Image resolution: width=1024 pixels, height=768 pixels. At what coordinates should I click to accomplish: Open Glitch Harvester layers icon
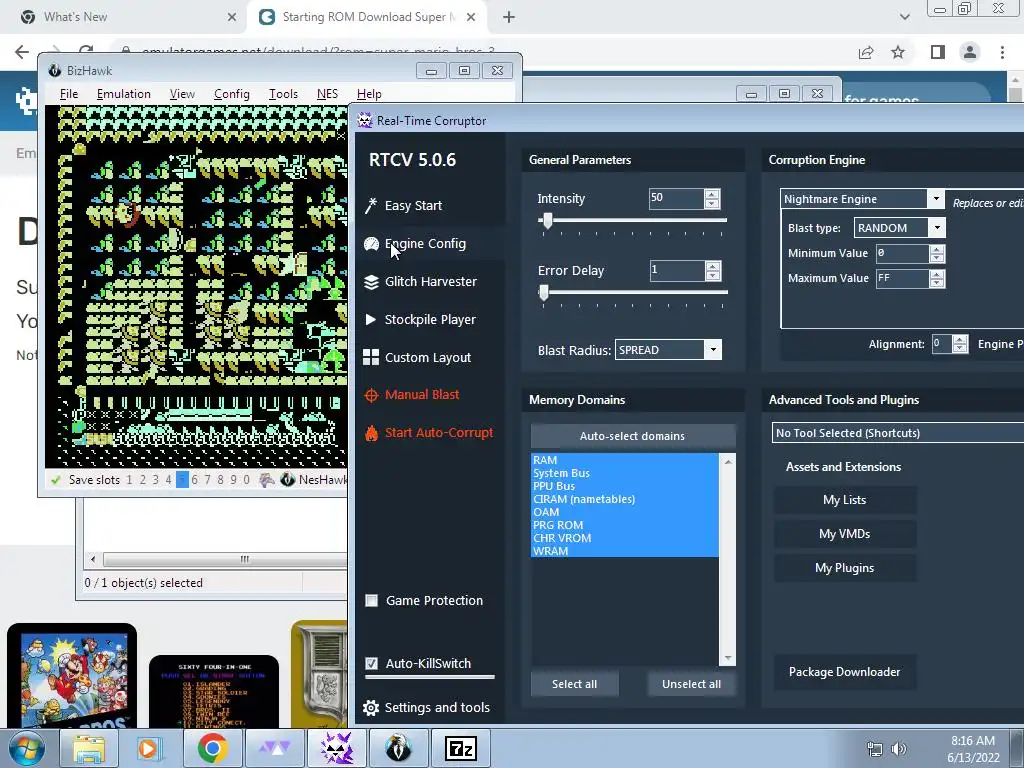[371, 281]
